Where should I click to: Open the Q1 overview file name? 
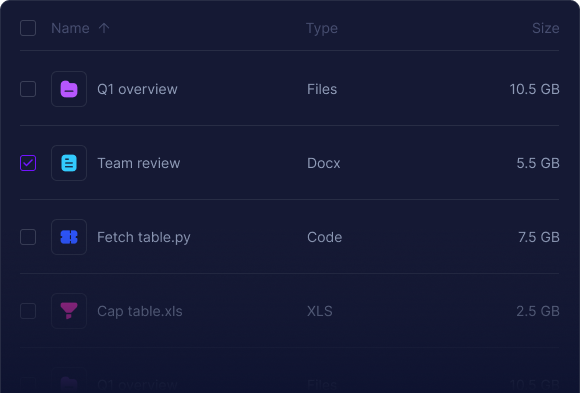(x=137, y=89)
